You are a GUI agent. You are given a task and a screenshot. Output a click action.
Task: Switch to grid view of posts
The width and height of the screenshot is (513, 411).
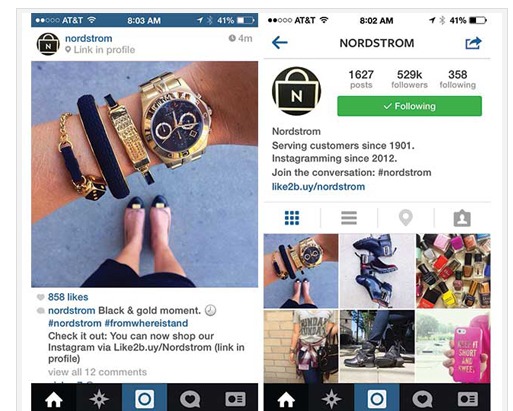point(292,218)
